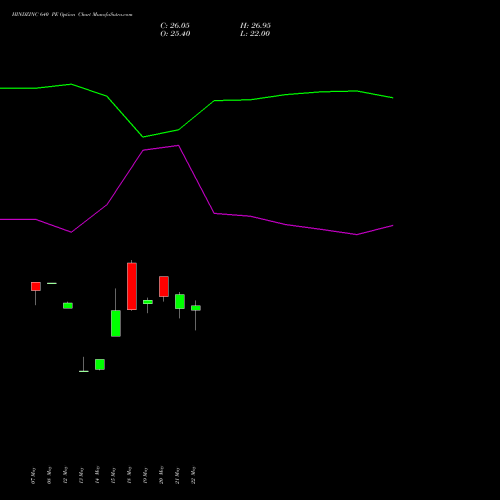Image resolution: width=500 pixels, height=500 pixels.
Task: Click the small green 12 May candlestick
Action: (68, 306)
